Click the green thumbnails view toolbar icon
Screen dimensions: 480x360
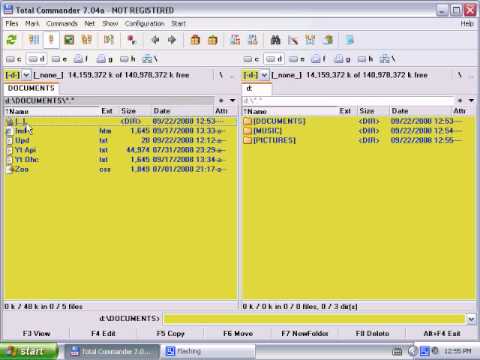point(69,40)
